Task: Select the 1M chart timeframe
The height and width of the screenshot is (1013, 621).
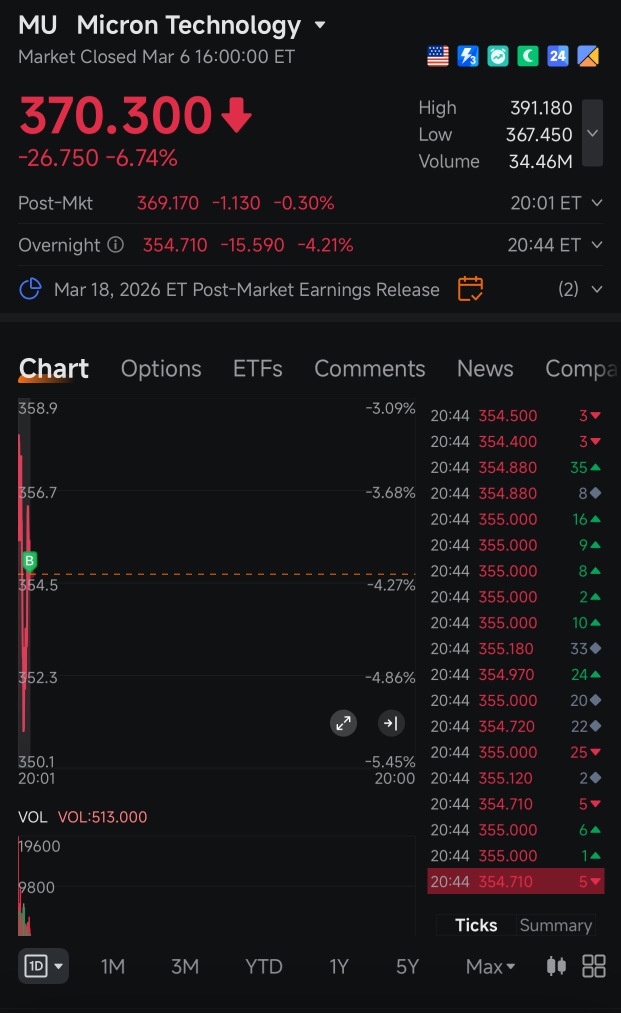Action: tap(112, 966)
